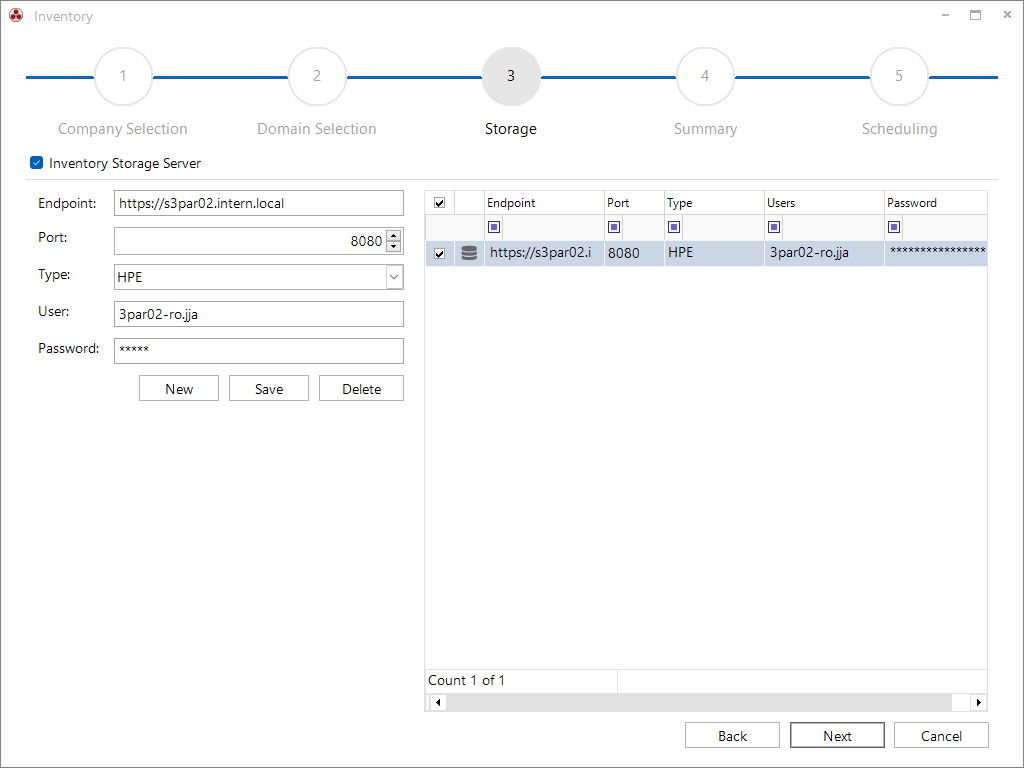Image resolution: width=1024 pixels, height=768 pixels.
Task: Expand the Type dropdown showing HPE
Action: click(394, 277)
